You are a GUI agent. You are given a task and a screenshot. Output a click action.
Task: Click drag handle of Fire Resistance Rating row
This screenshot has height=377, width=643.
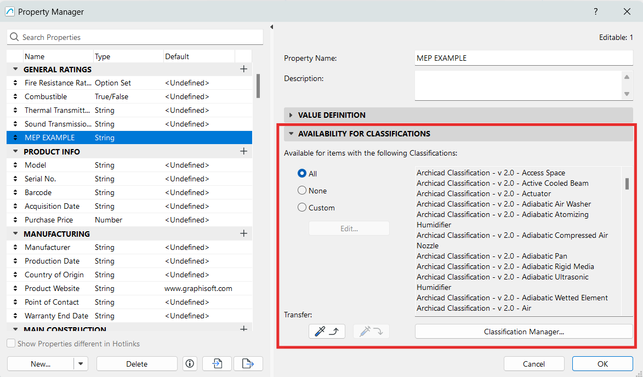click(15, 83)
